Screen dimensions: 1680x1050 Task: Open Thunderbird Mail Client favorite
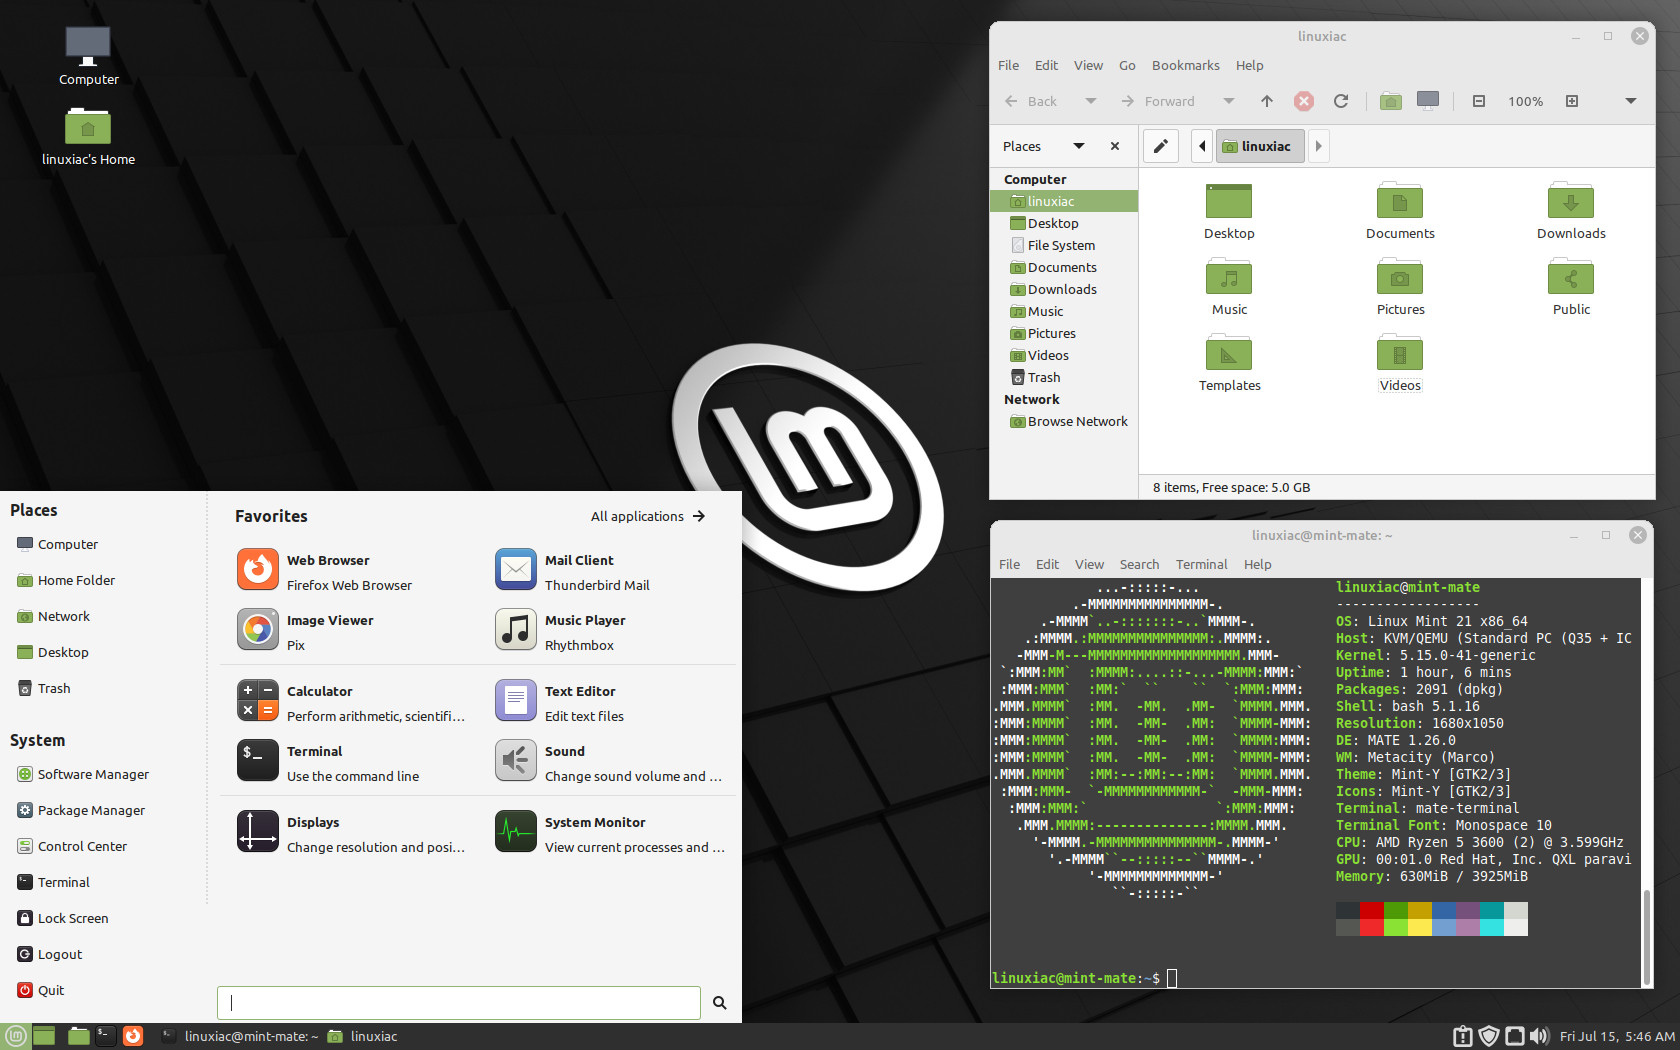click(610, 572)
